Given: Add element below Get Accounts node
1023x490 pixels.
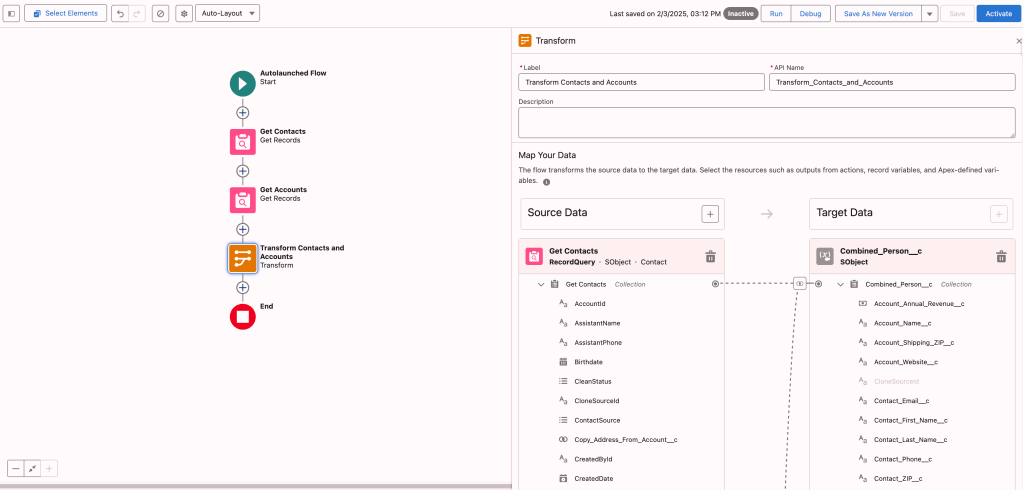Looking at the screenshot, I should (243, 229).
